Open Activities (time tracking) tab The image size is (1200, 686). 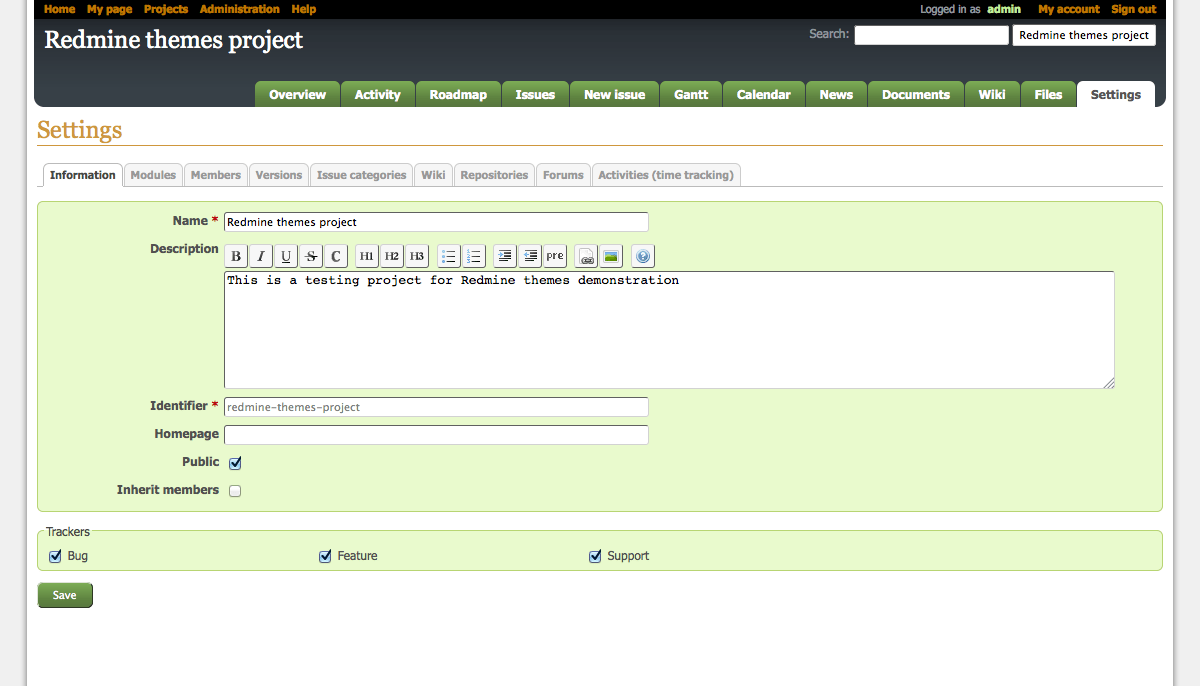666,175
